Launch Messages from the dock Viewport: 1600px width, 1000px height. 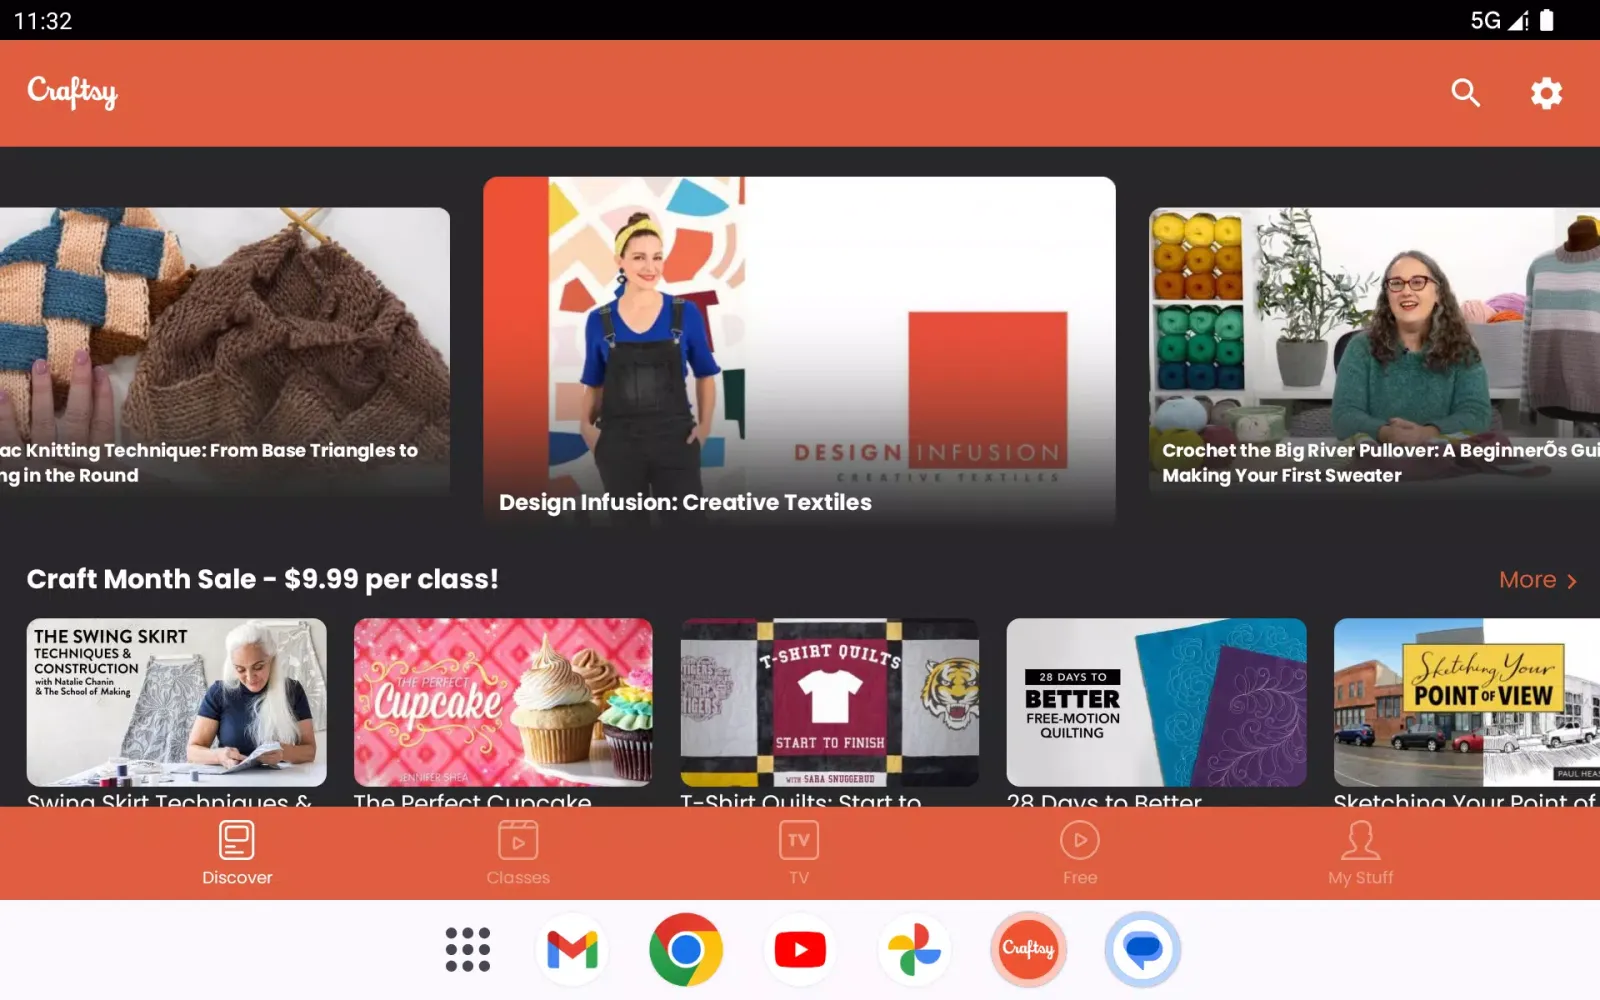(1142, 949)
